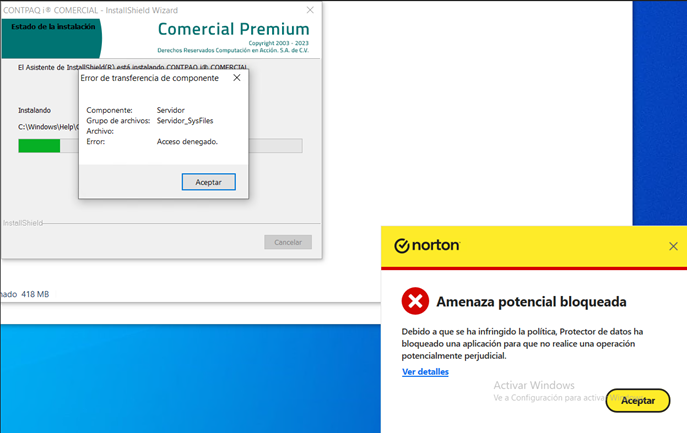This screenshot has height=433, width=687.
Task: Click the 'Copyright 2003 - 2023' text
Action: click(x=278, y=43)
